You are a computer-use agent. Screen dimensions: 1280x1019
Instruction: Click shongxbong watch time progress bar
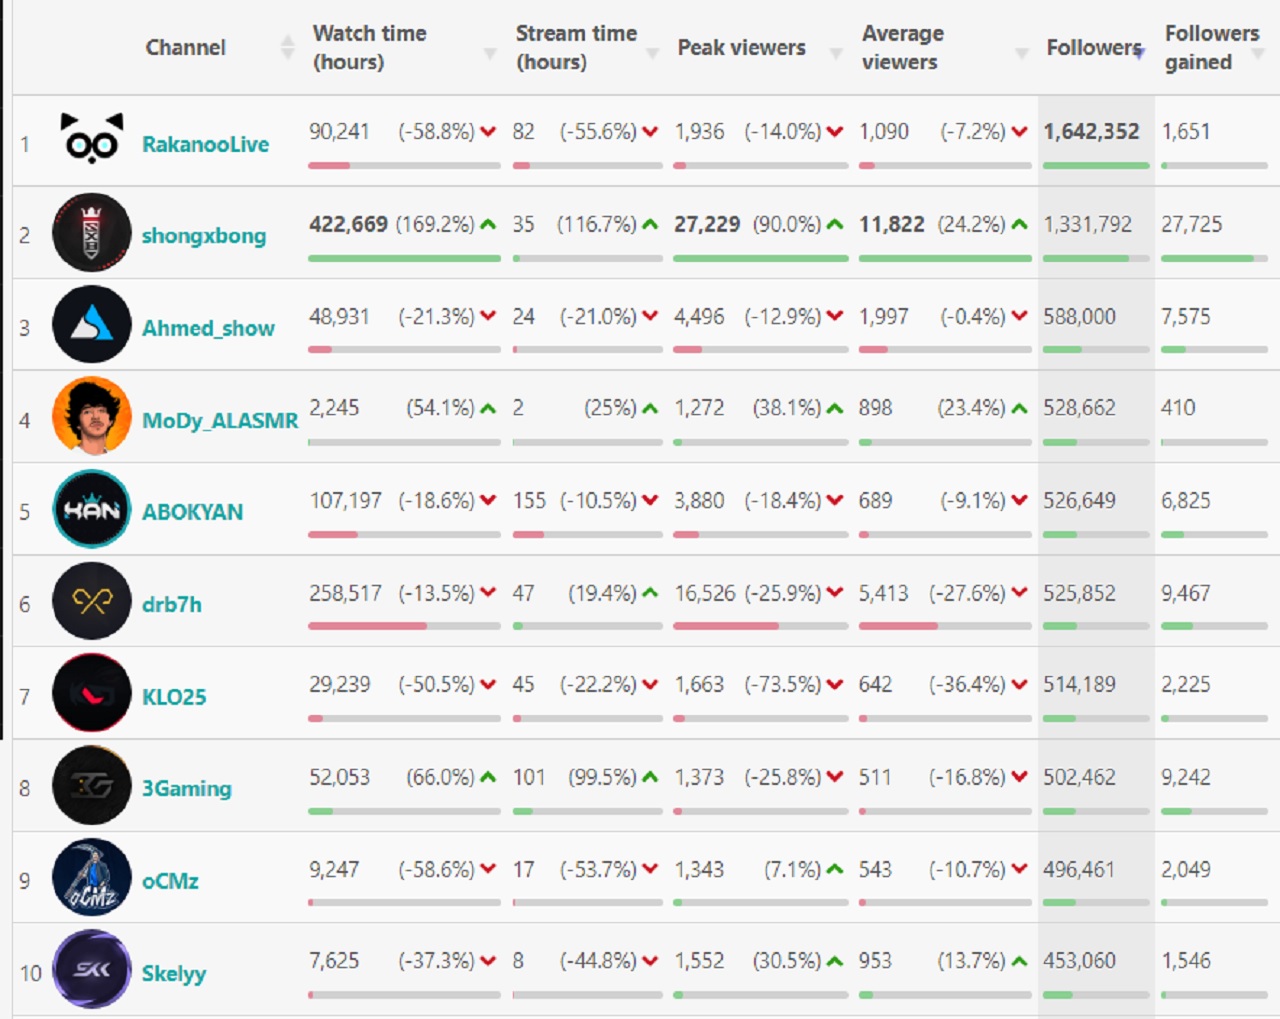(x=404, y=258)
